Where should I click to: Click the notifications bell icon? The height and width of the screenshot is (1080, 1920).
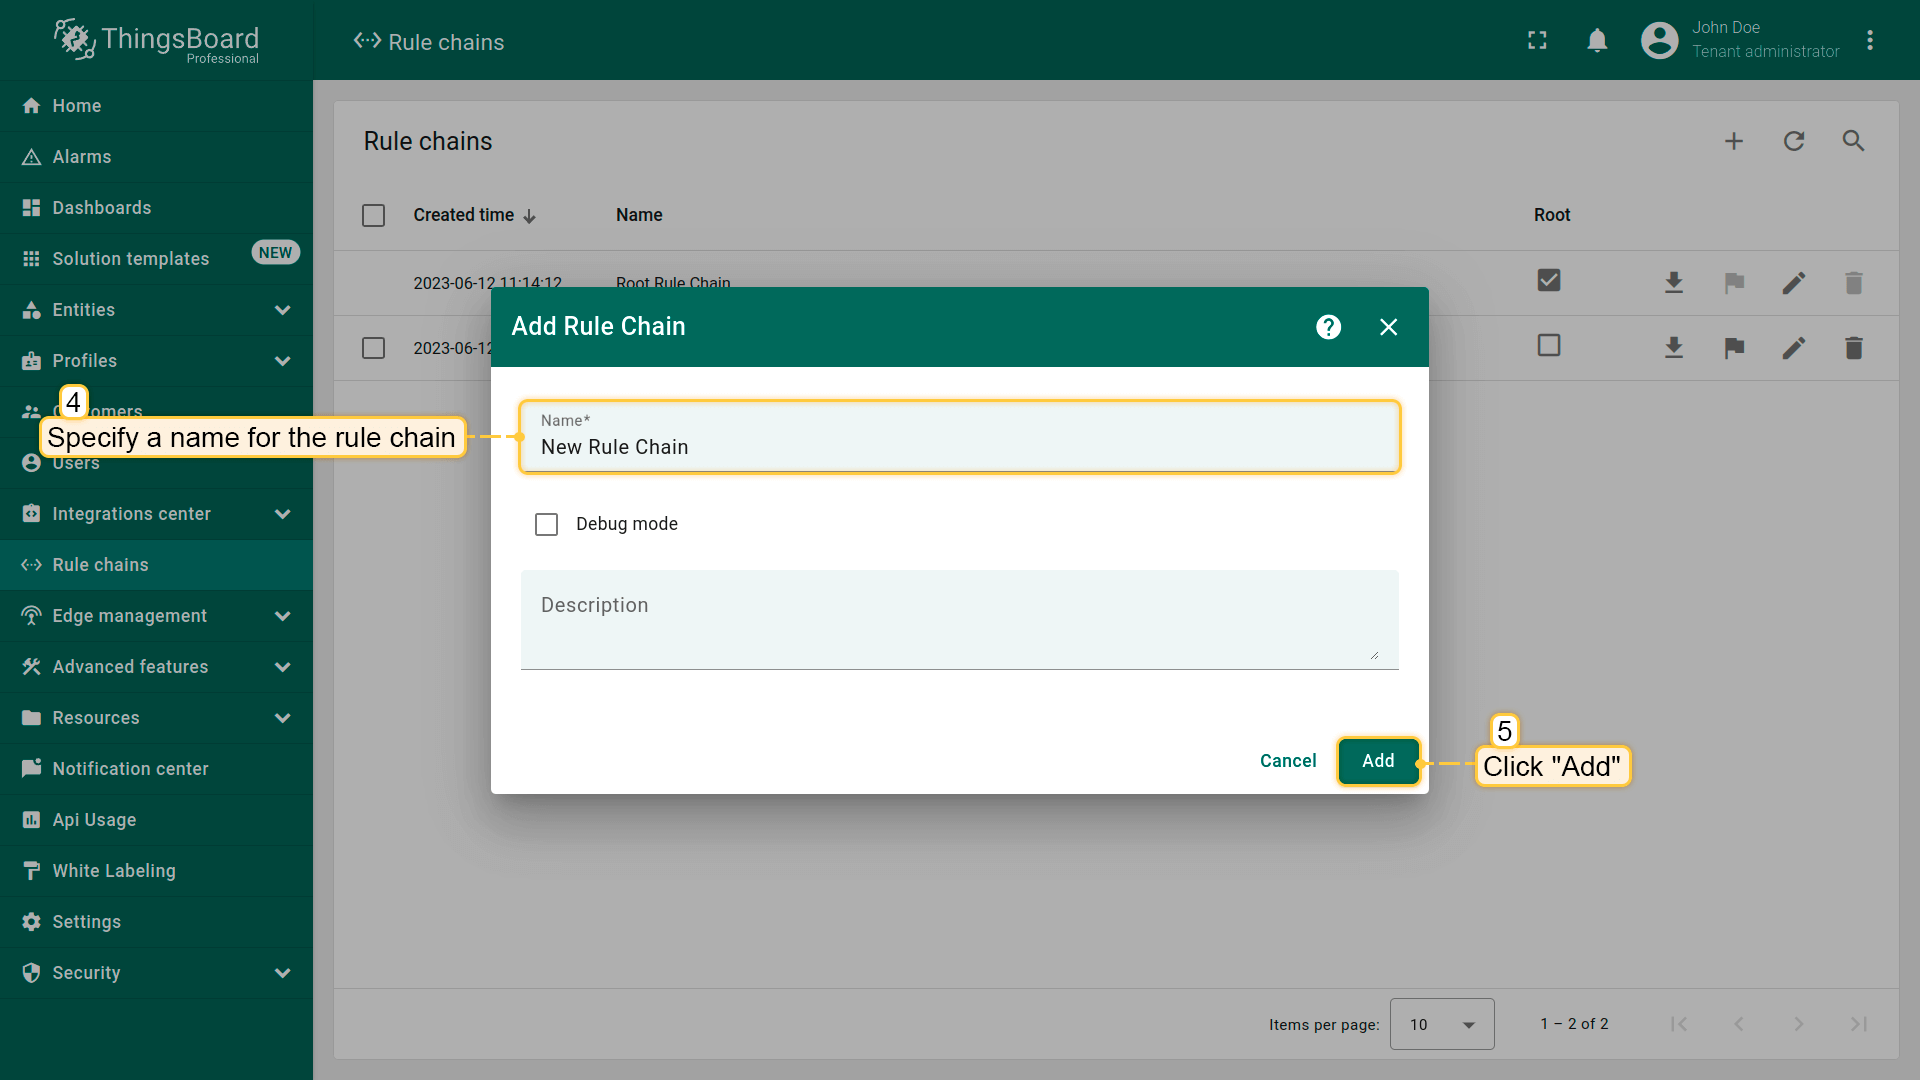(1597, 40)
